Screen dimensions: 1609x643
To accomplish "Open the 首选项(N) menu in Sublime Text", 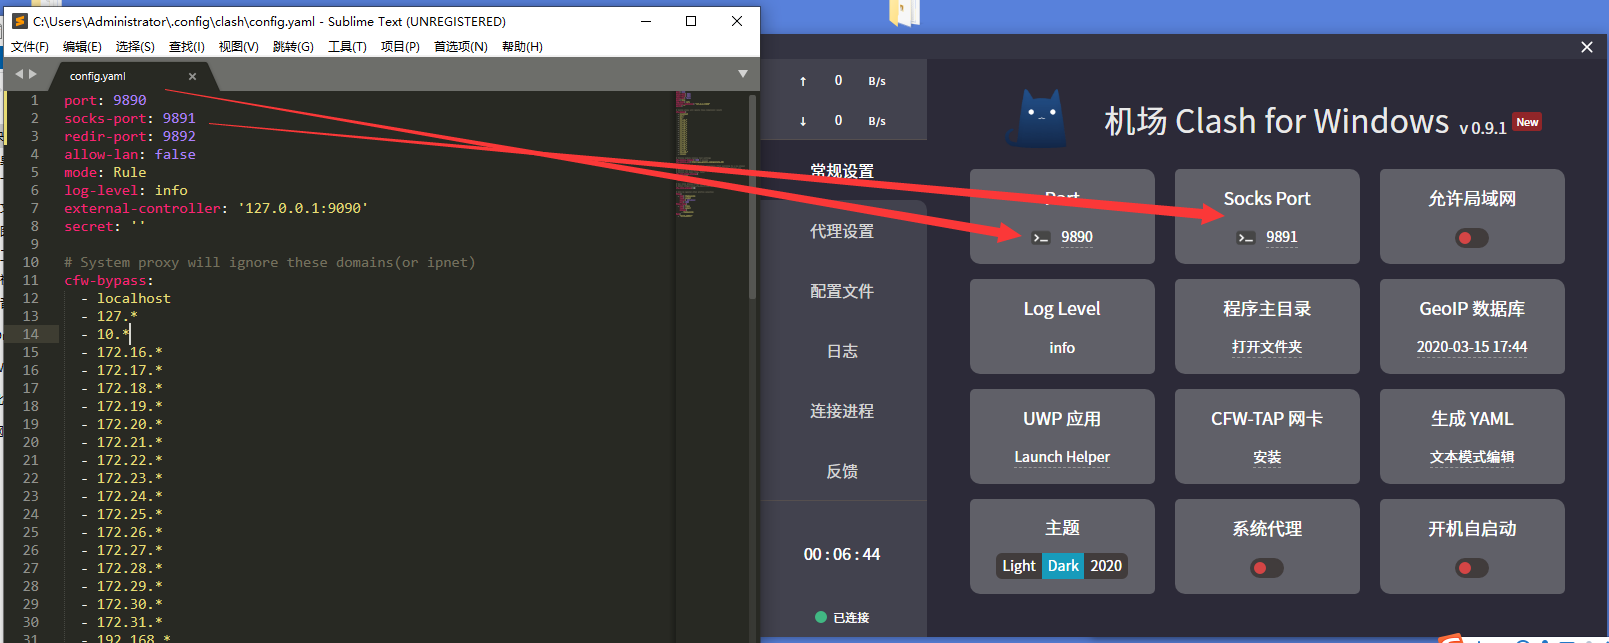I will click(461, 47).
